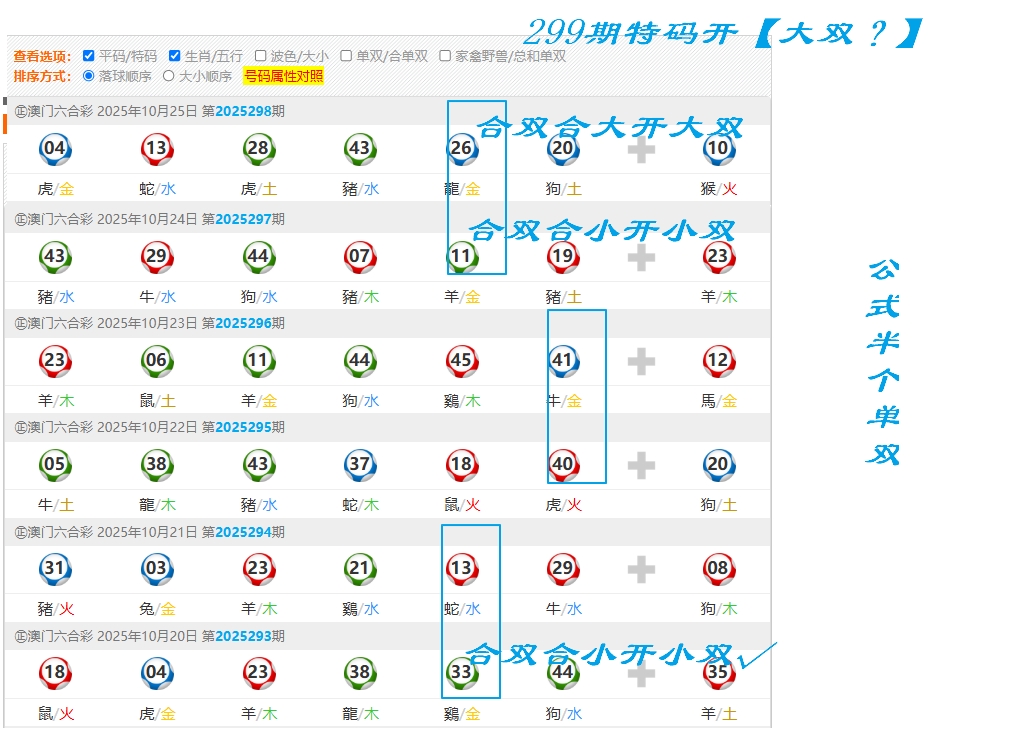Select the 大小顺序 sort option

169,76
